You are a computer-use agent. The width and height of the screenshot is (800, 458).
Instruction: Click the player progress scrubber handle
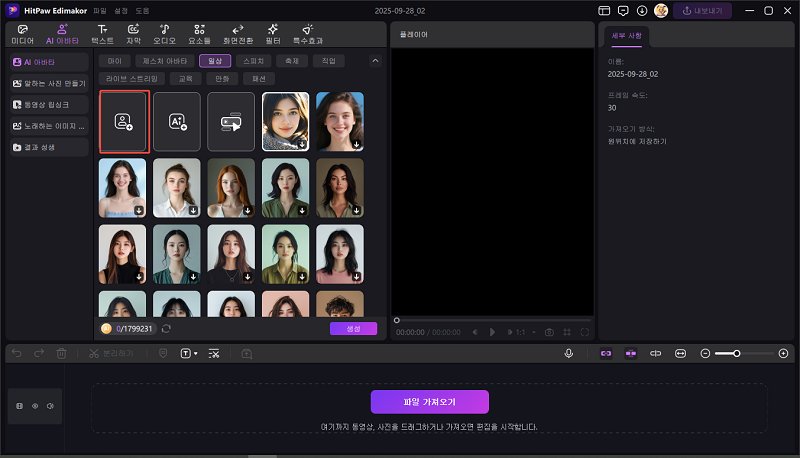click(x=396, y=320)
